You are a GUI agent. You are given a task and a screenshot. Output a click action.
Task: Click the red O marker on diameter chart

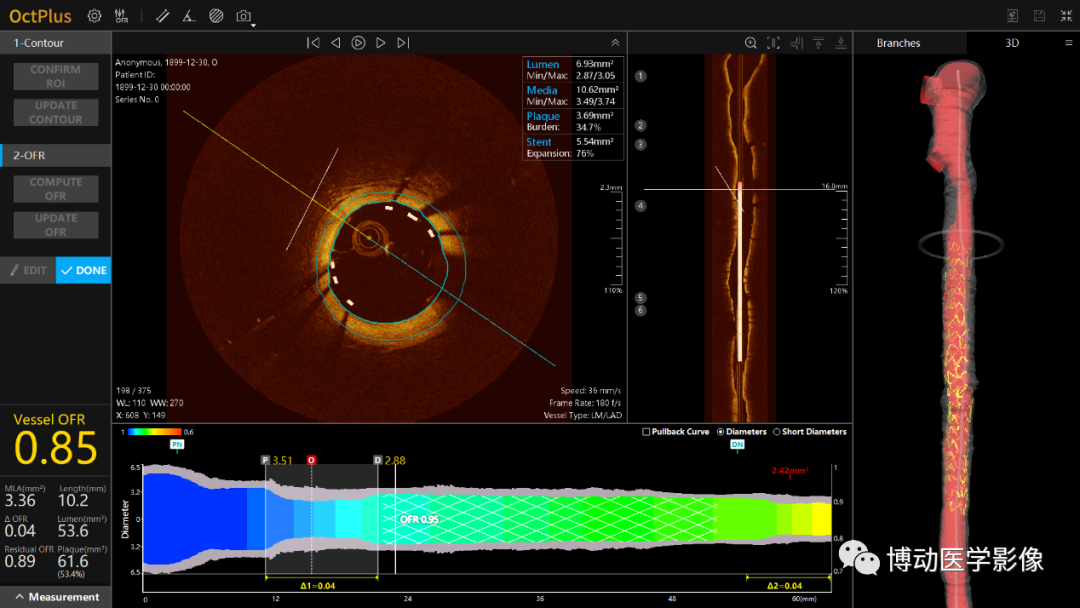(311, 460)
